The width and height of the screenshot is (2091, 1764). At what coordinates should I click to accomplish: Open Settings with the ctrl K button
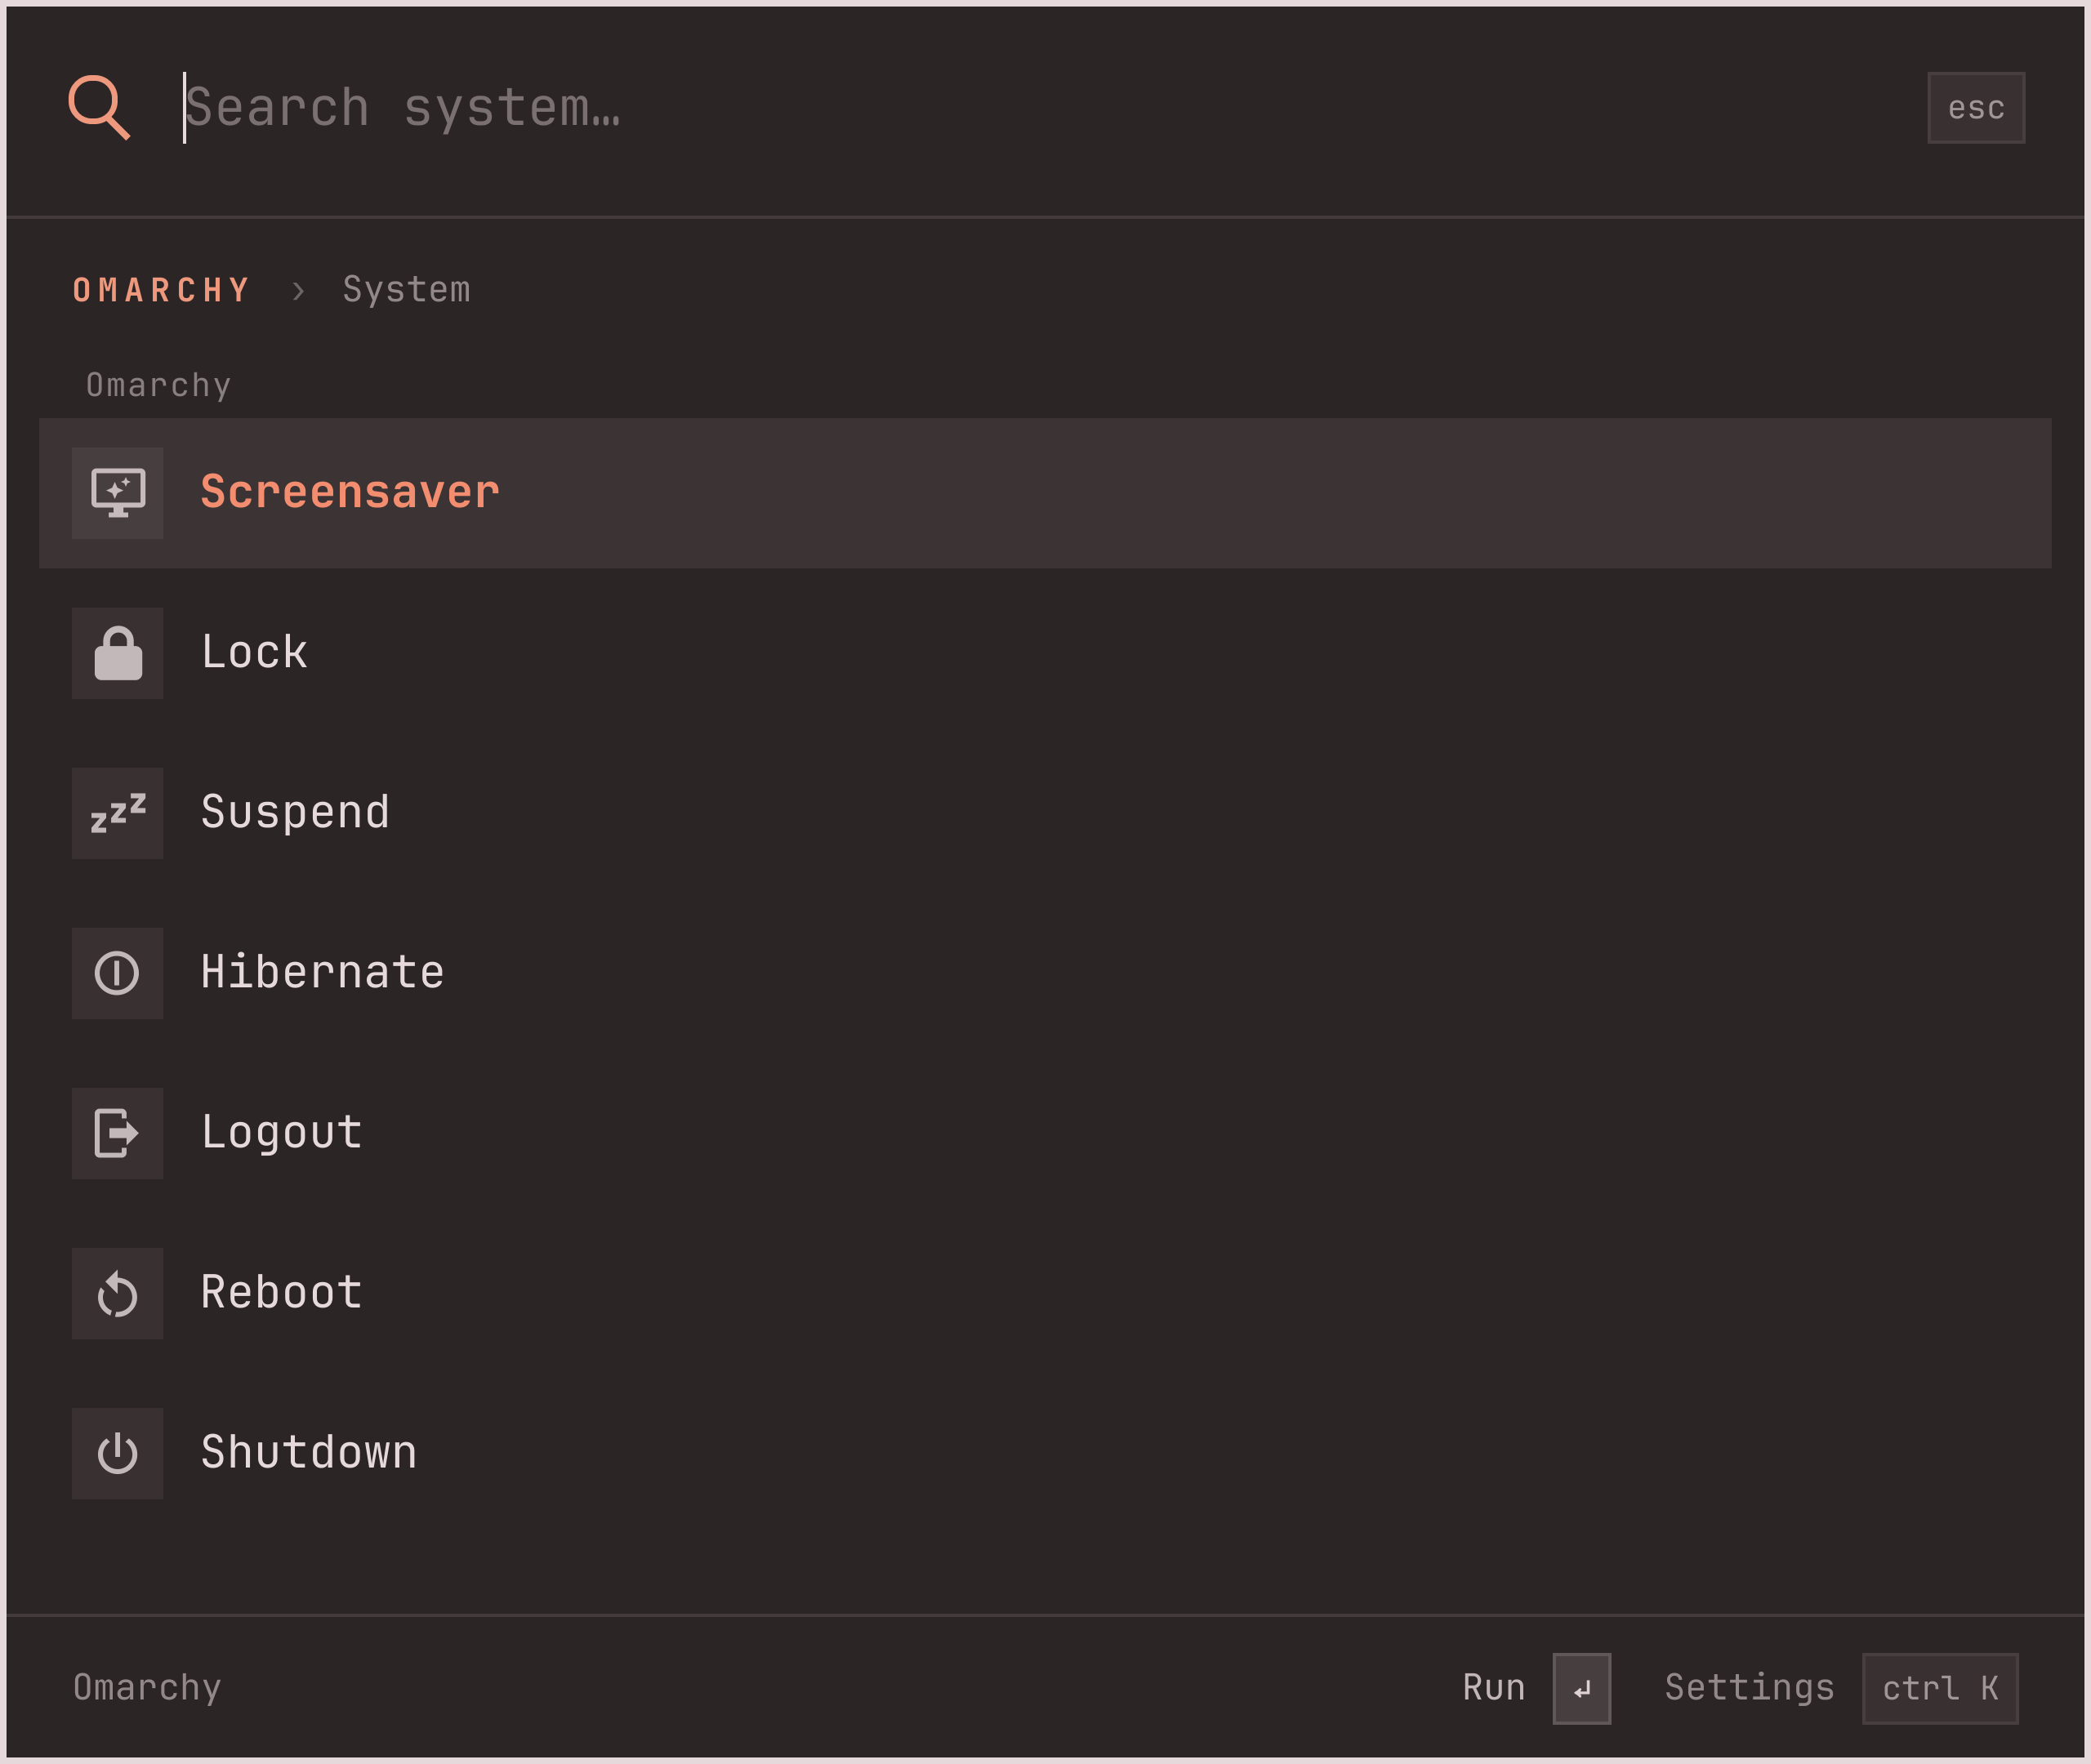point(1940,1688)
